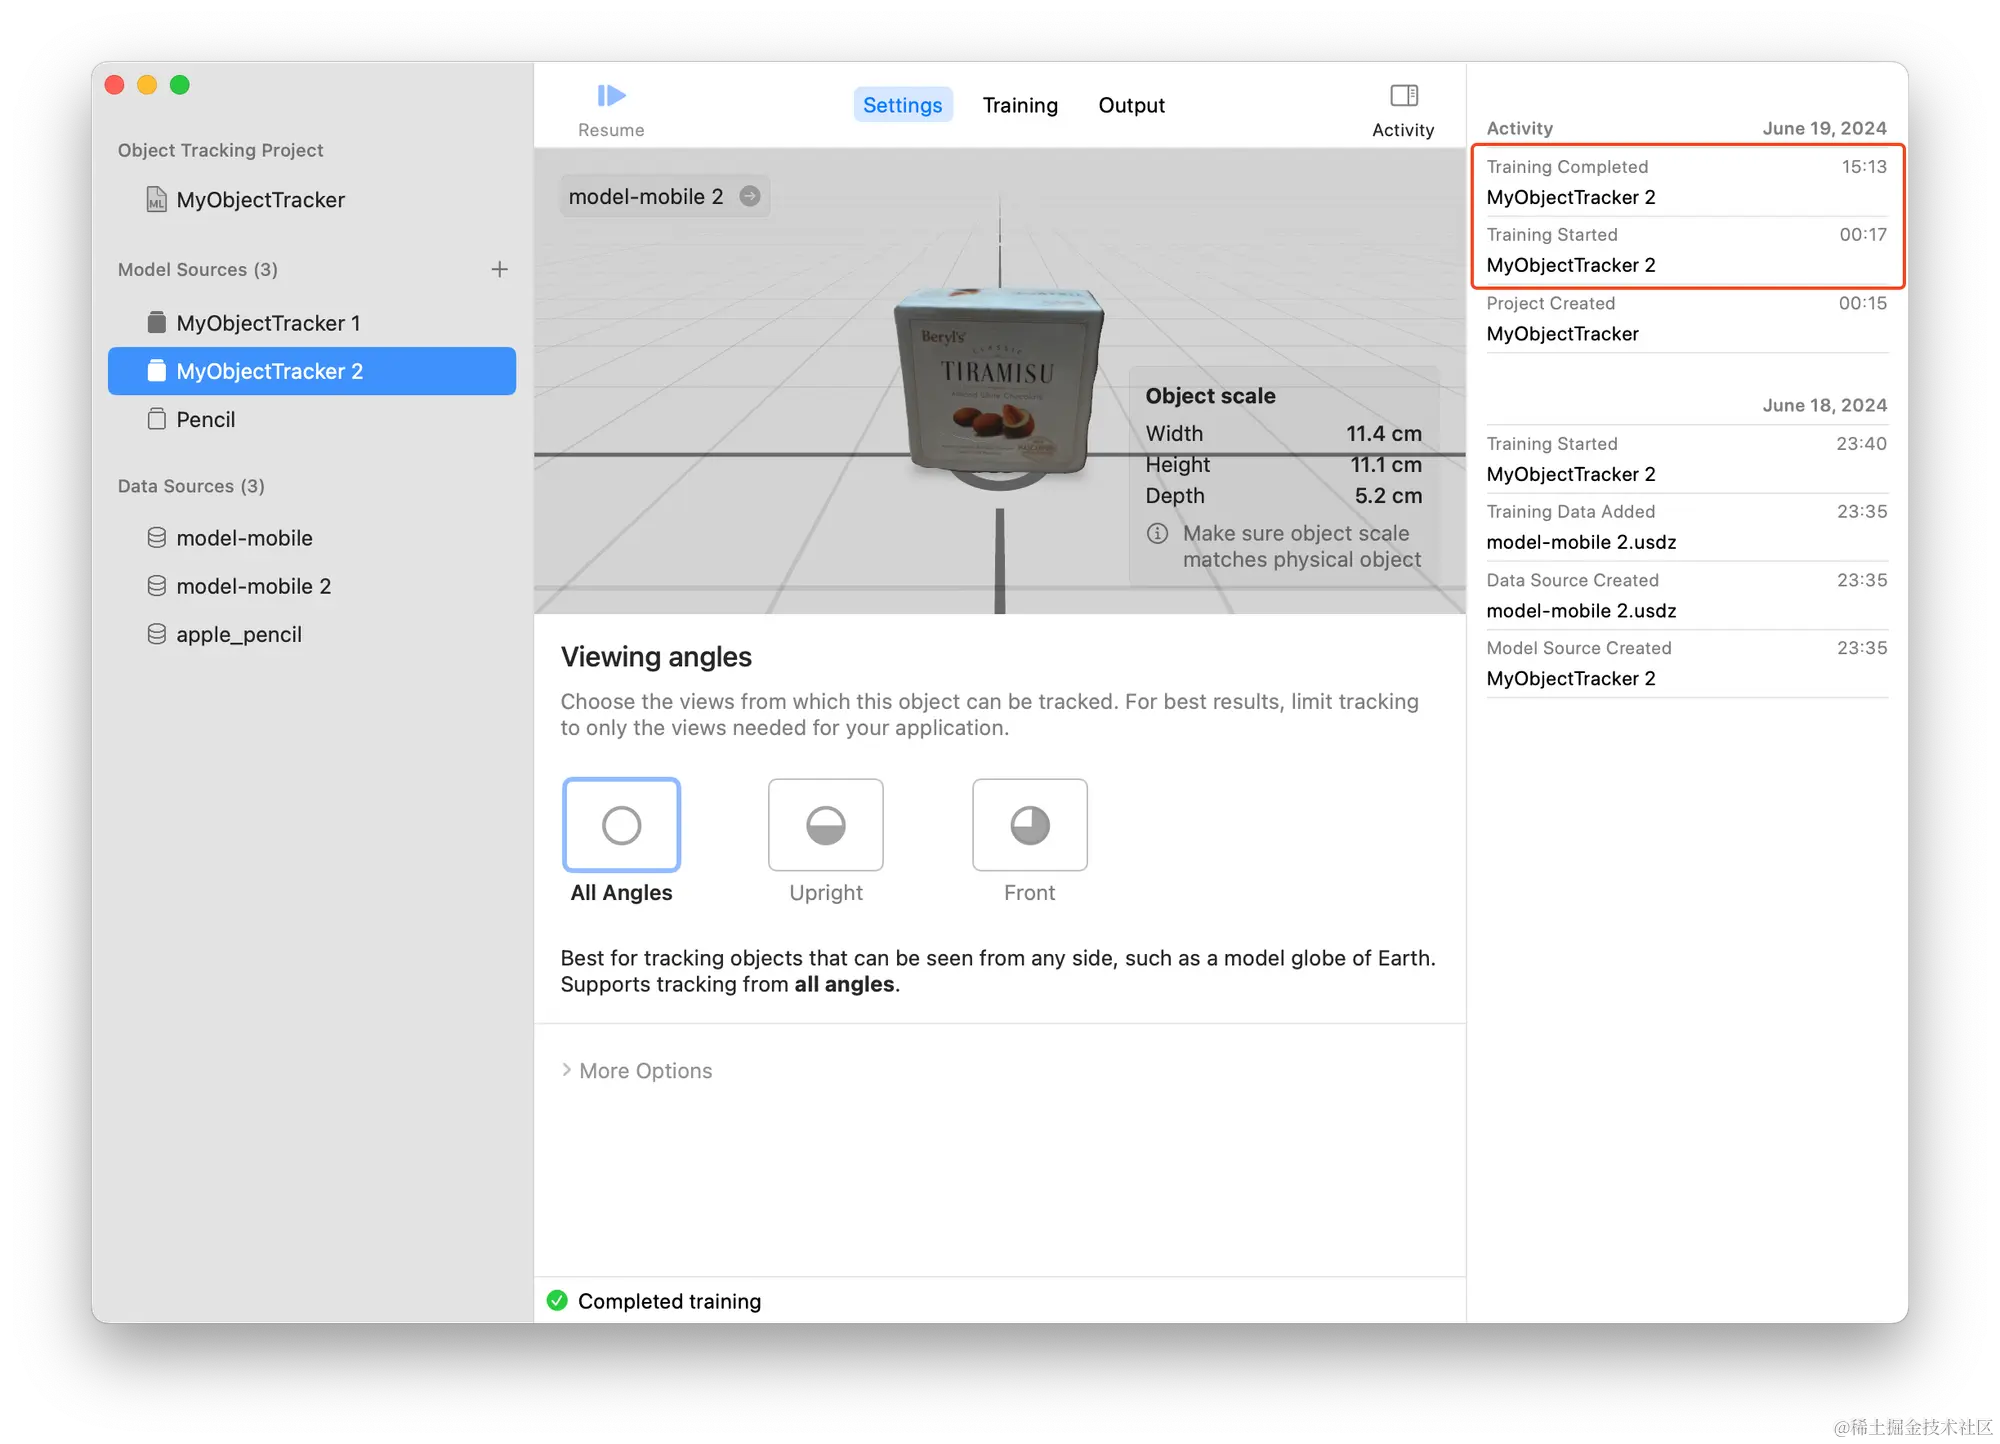Click the Width 11.4 cm value

(x=1383, y=433)
